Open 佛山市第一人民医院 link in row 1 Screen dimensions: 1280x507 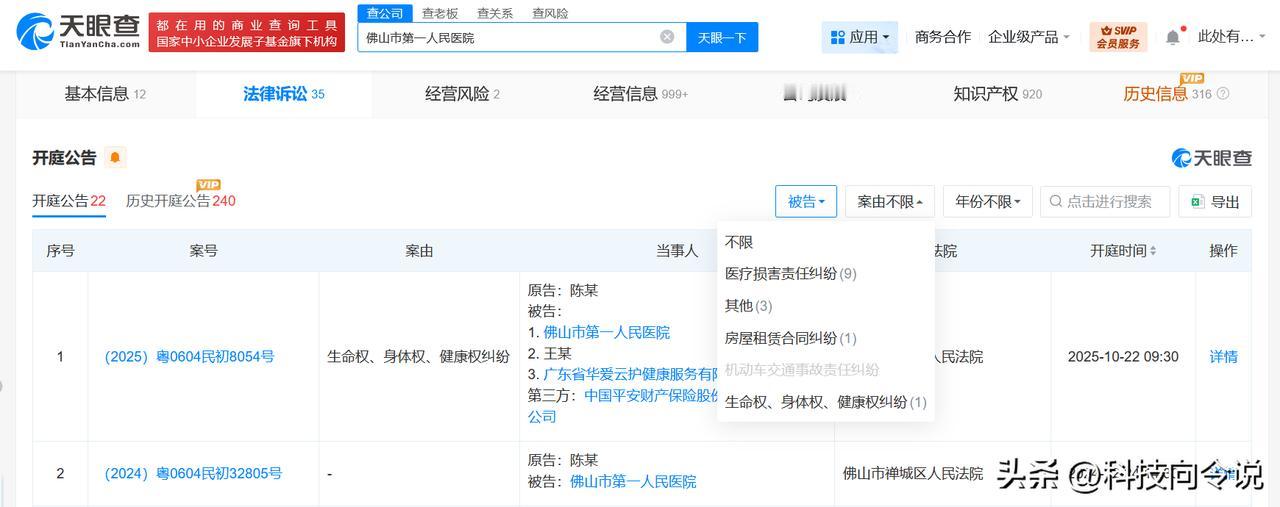606,332
